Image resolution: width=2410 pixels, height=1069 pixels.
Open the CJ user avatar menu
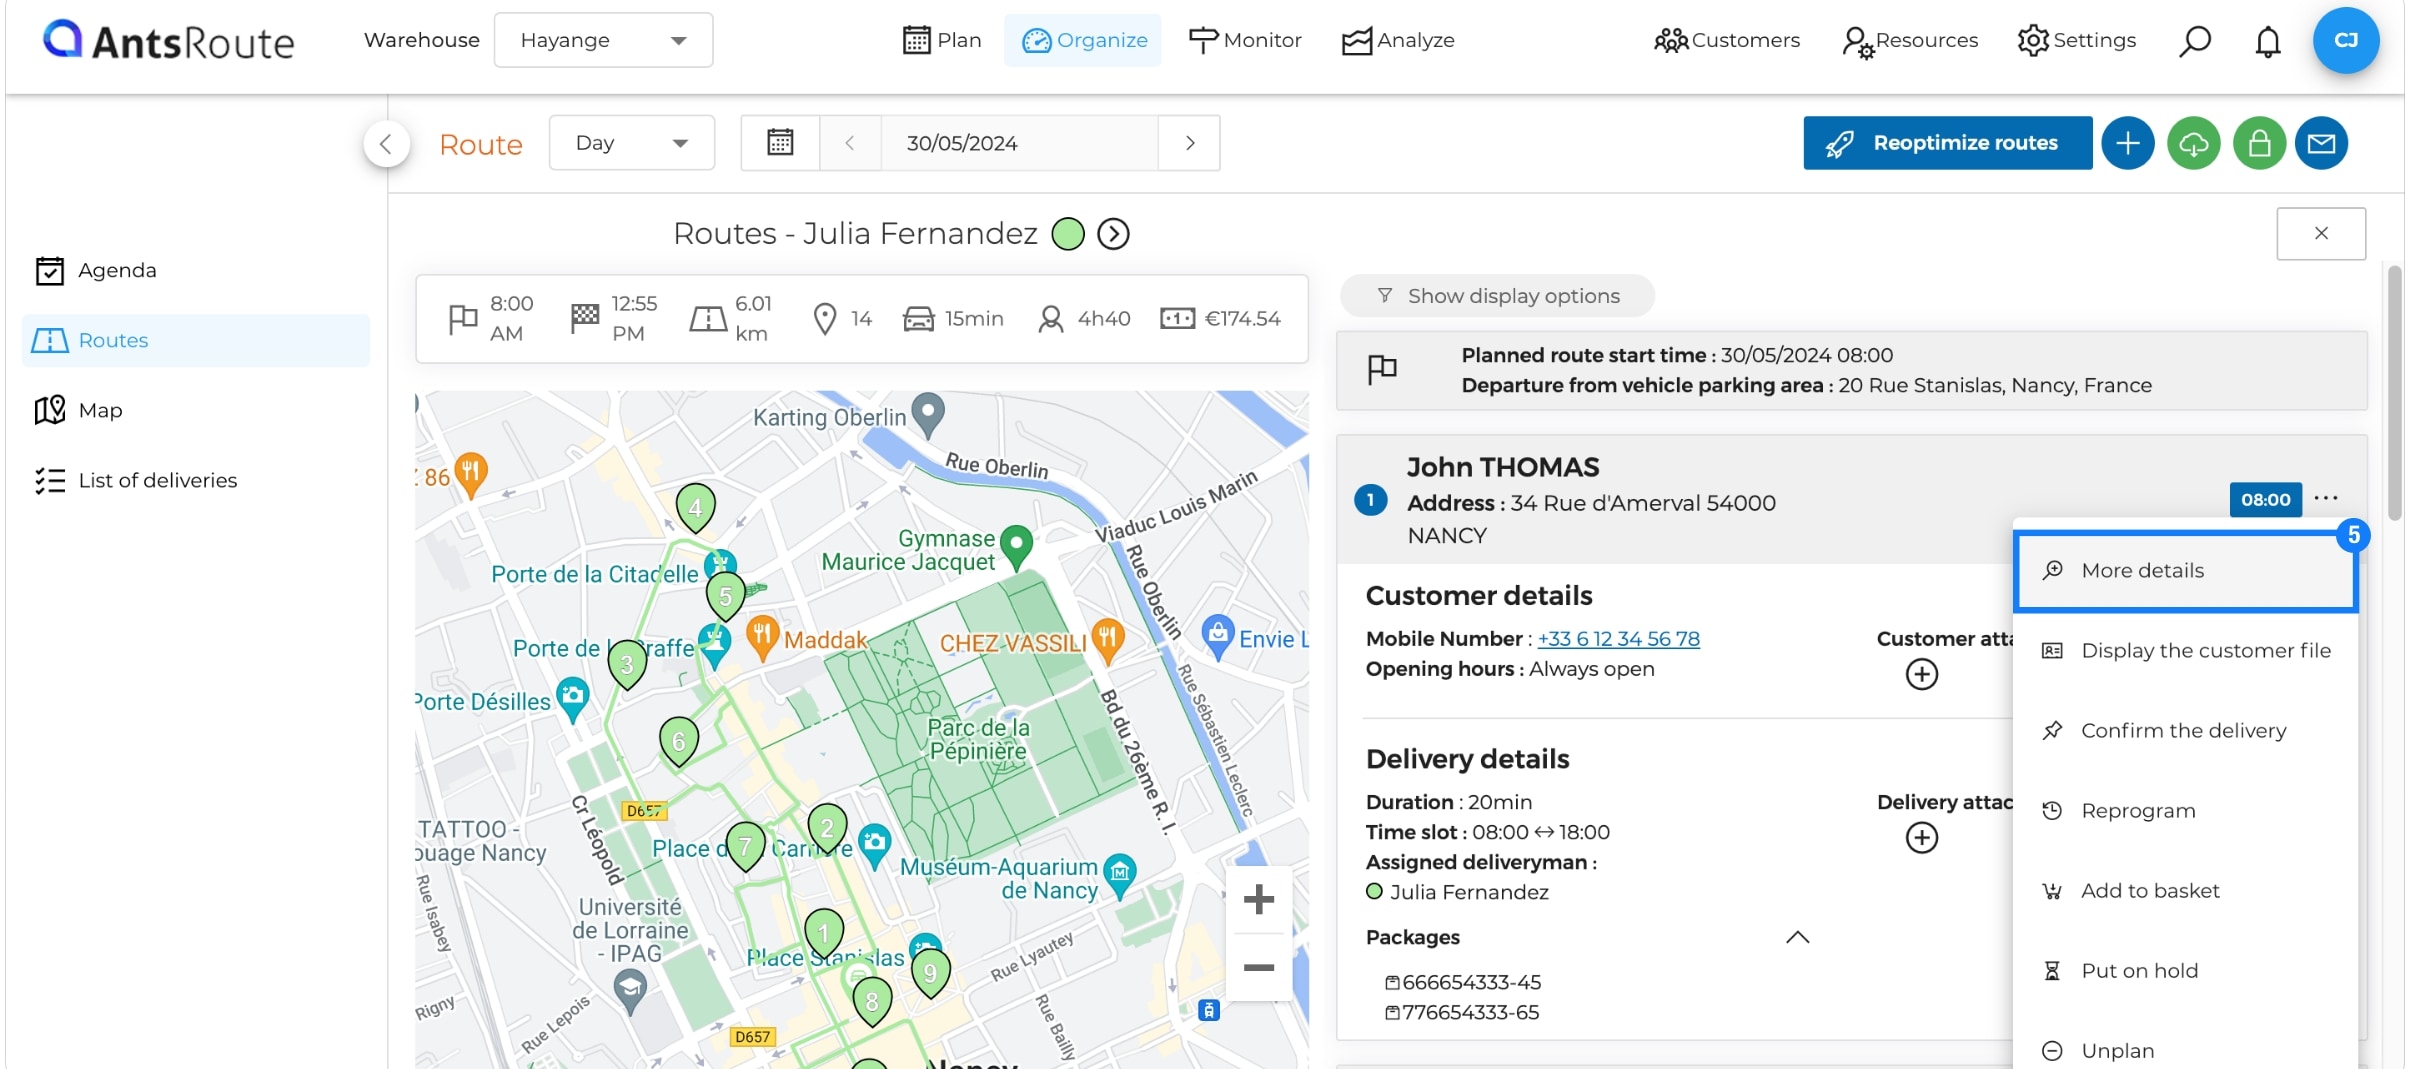pyautogui.click(x=2345, y=40)
